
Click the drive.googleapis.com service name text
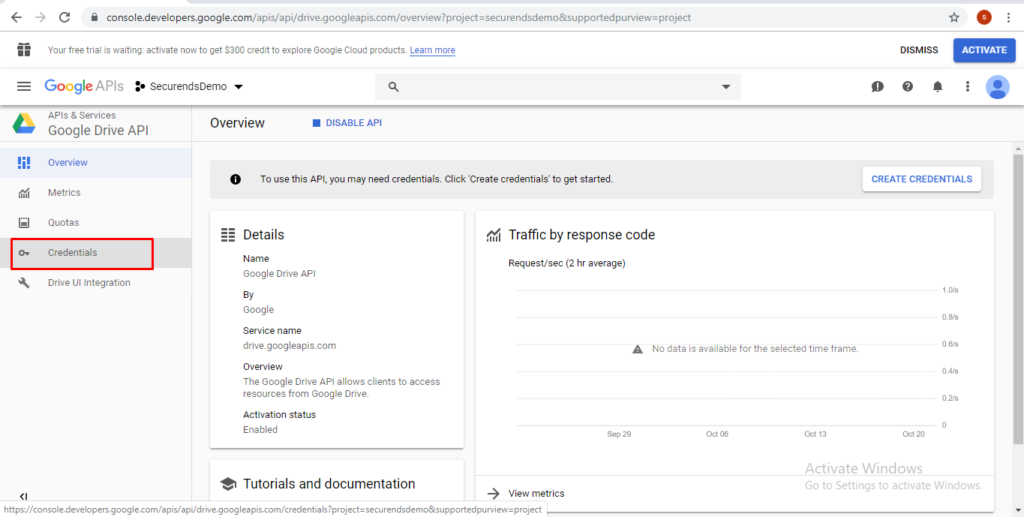pos(289,345)
